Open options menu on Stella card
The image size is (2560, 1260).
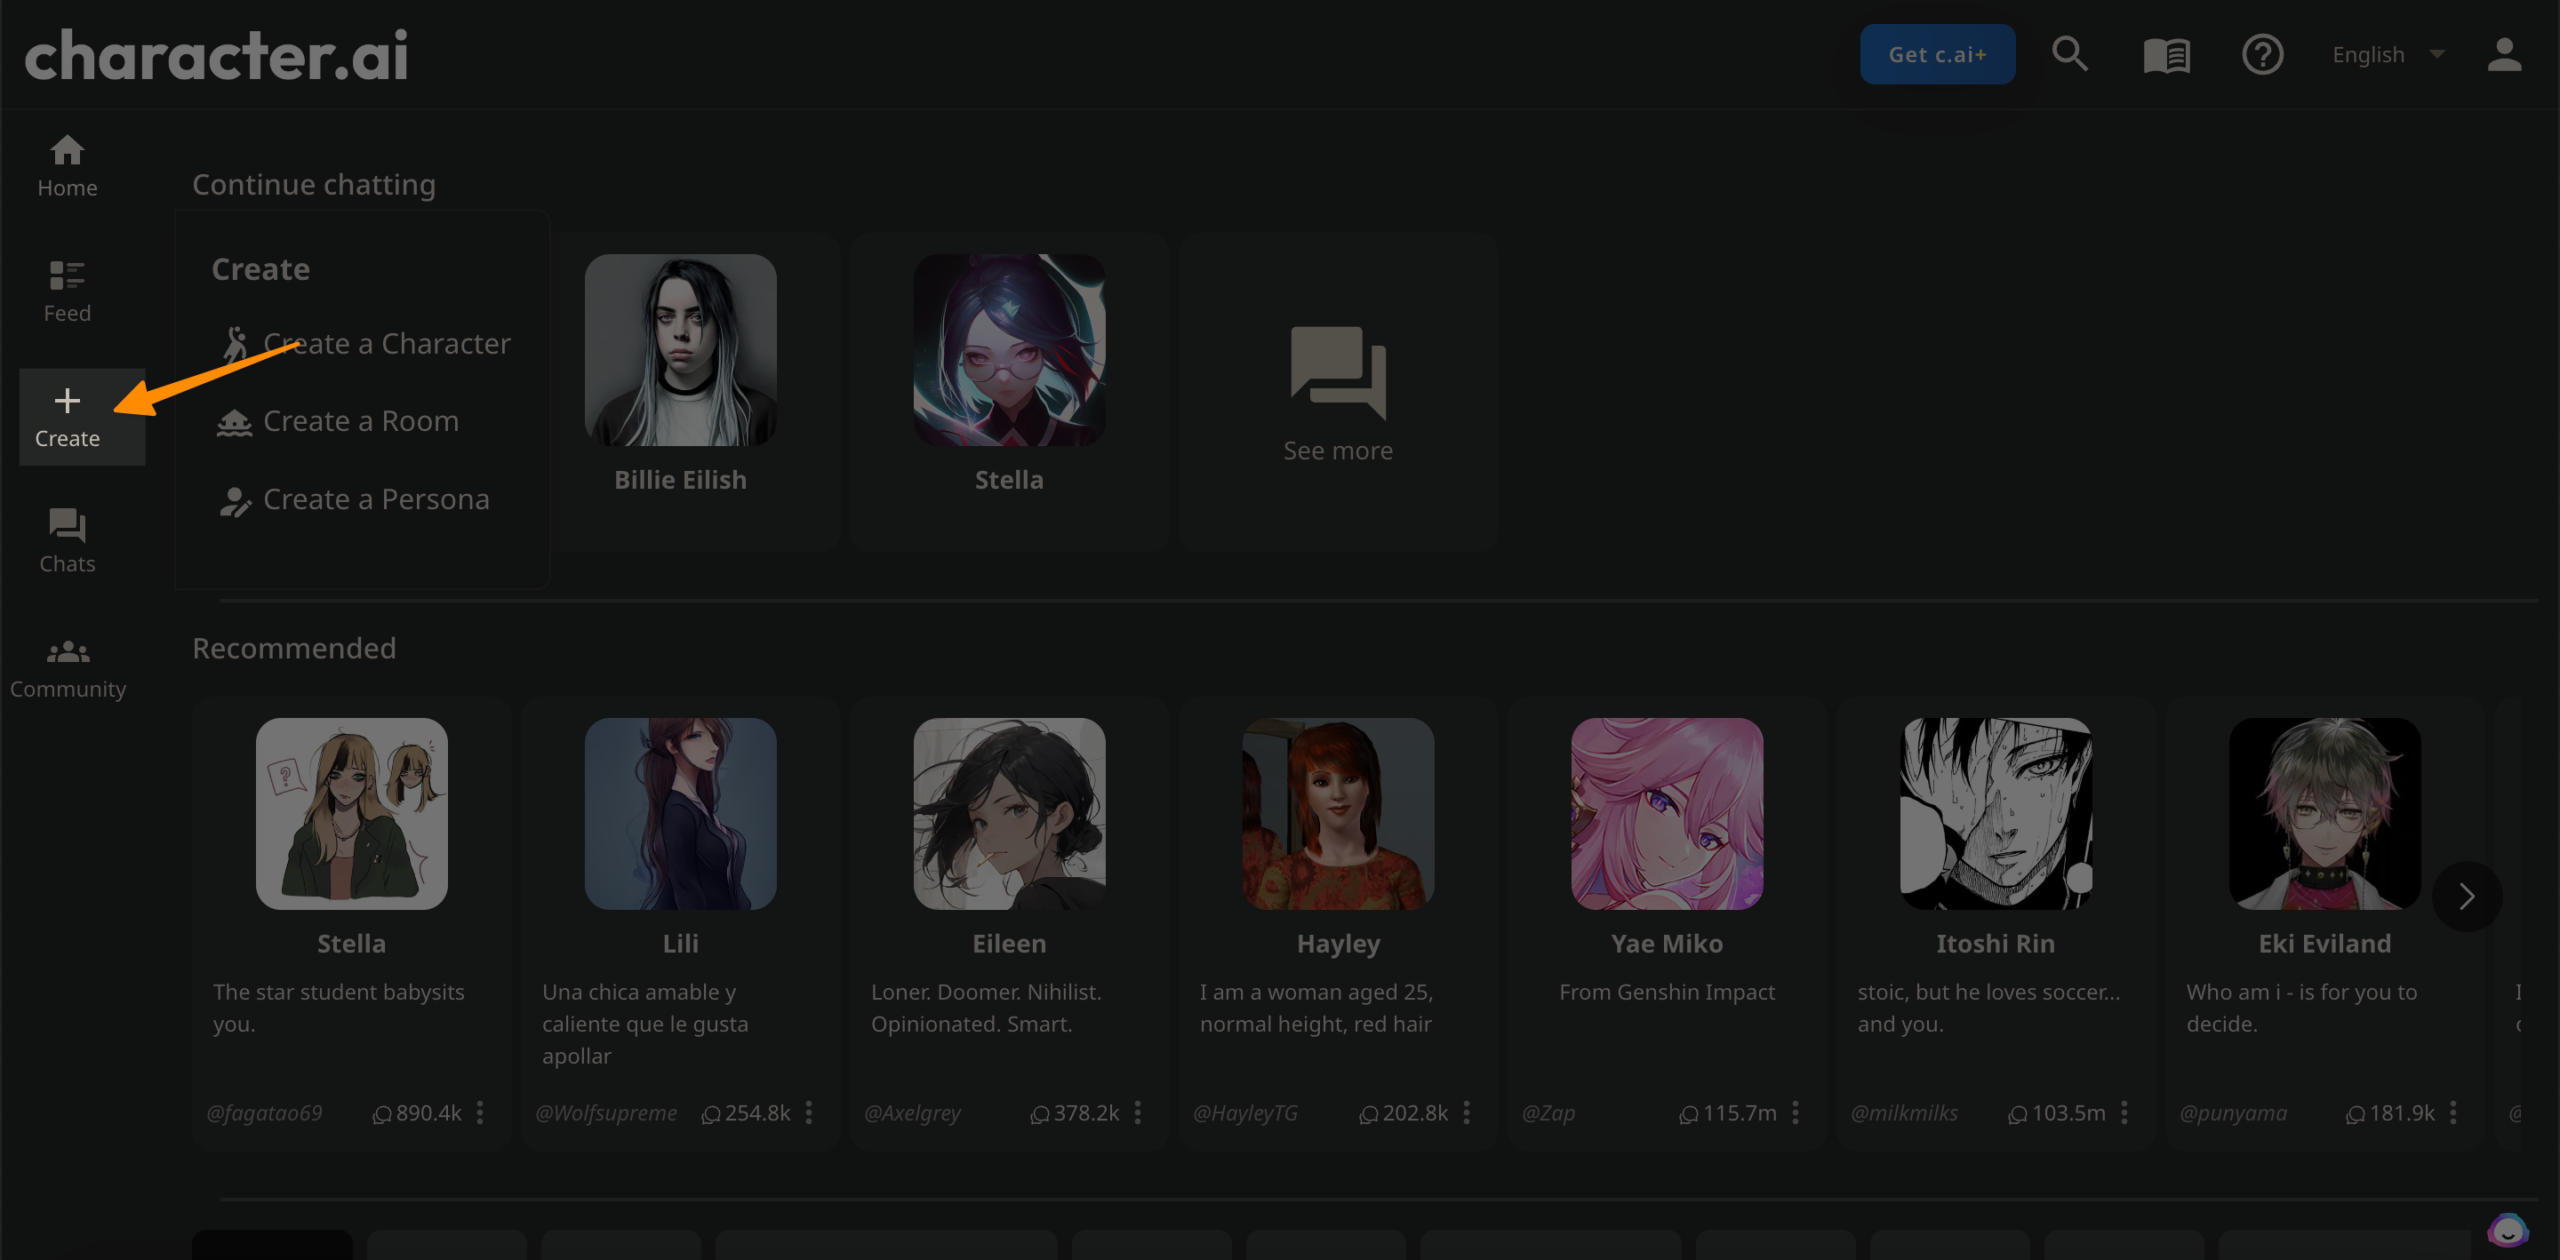pos(480,1113)
